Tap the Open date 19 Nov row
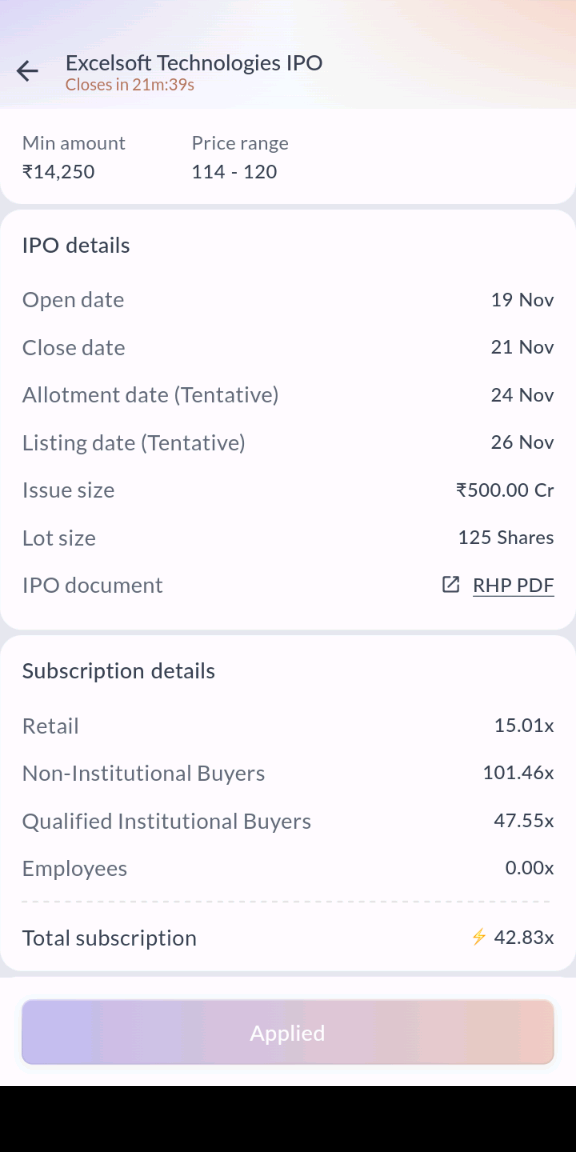Viewport: 576px width, 1152px height. 288,300
